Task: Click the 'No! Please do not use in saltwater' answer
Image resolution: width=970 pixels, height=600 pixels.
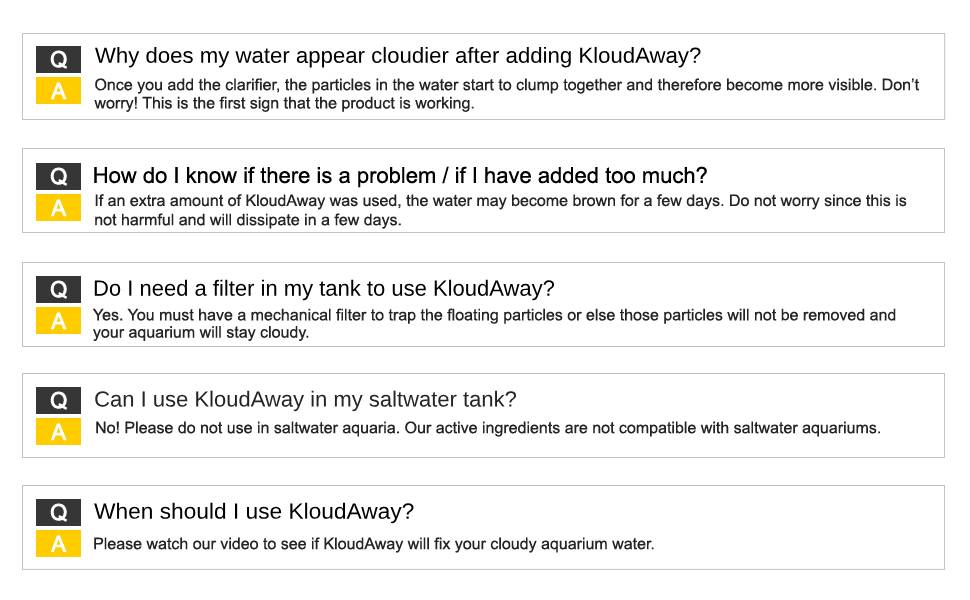Action: [x=487, y=428]
